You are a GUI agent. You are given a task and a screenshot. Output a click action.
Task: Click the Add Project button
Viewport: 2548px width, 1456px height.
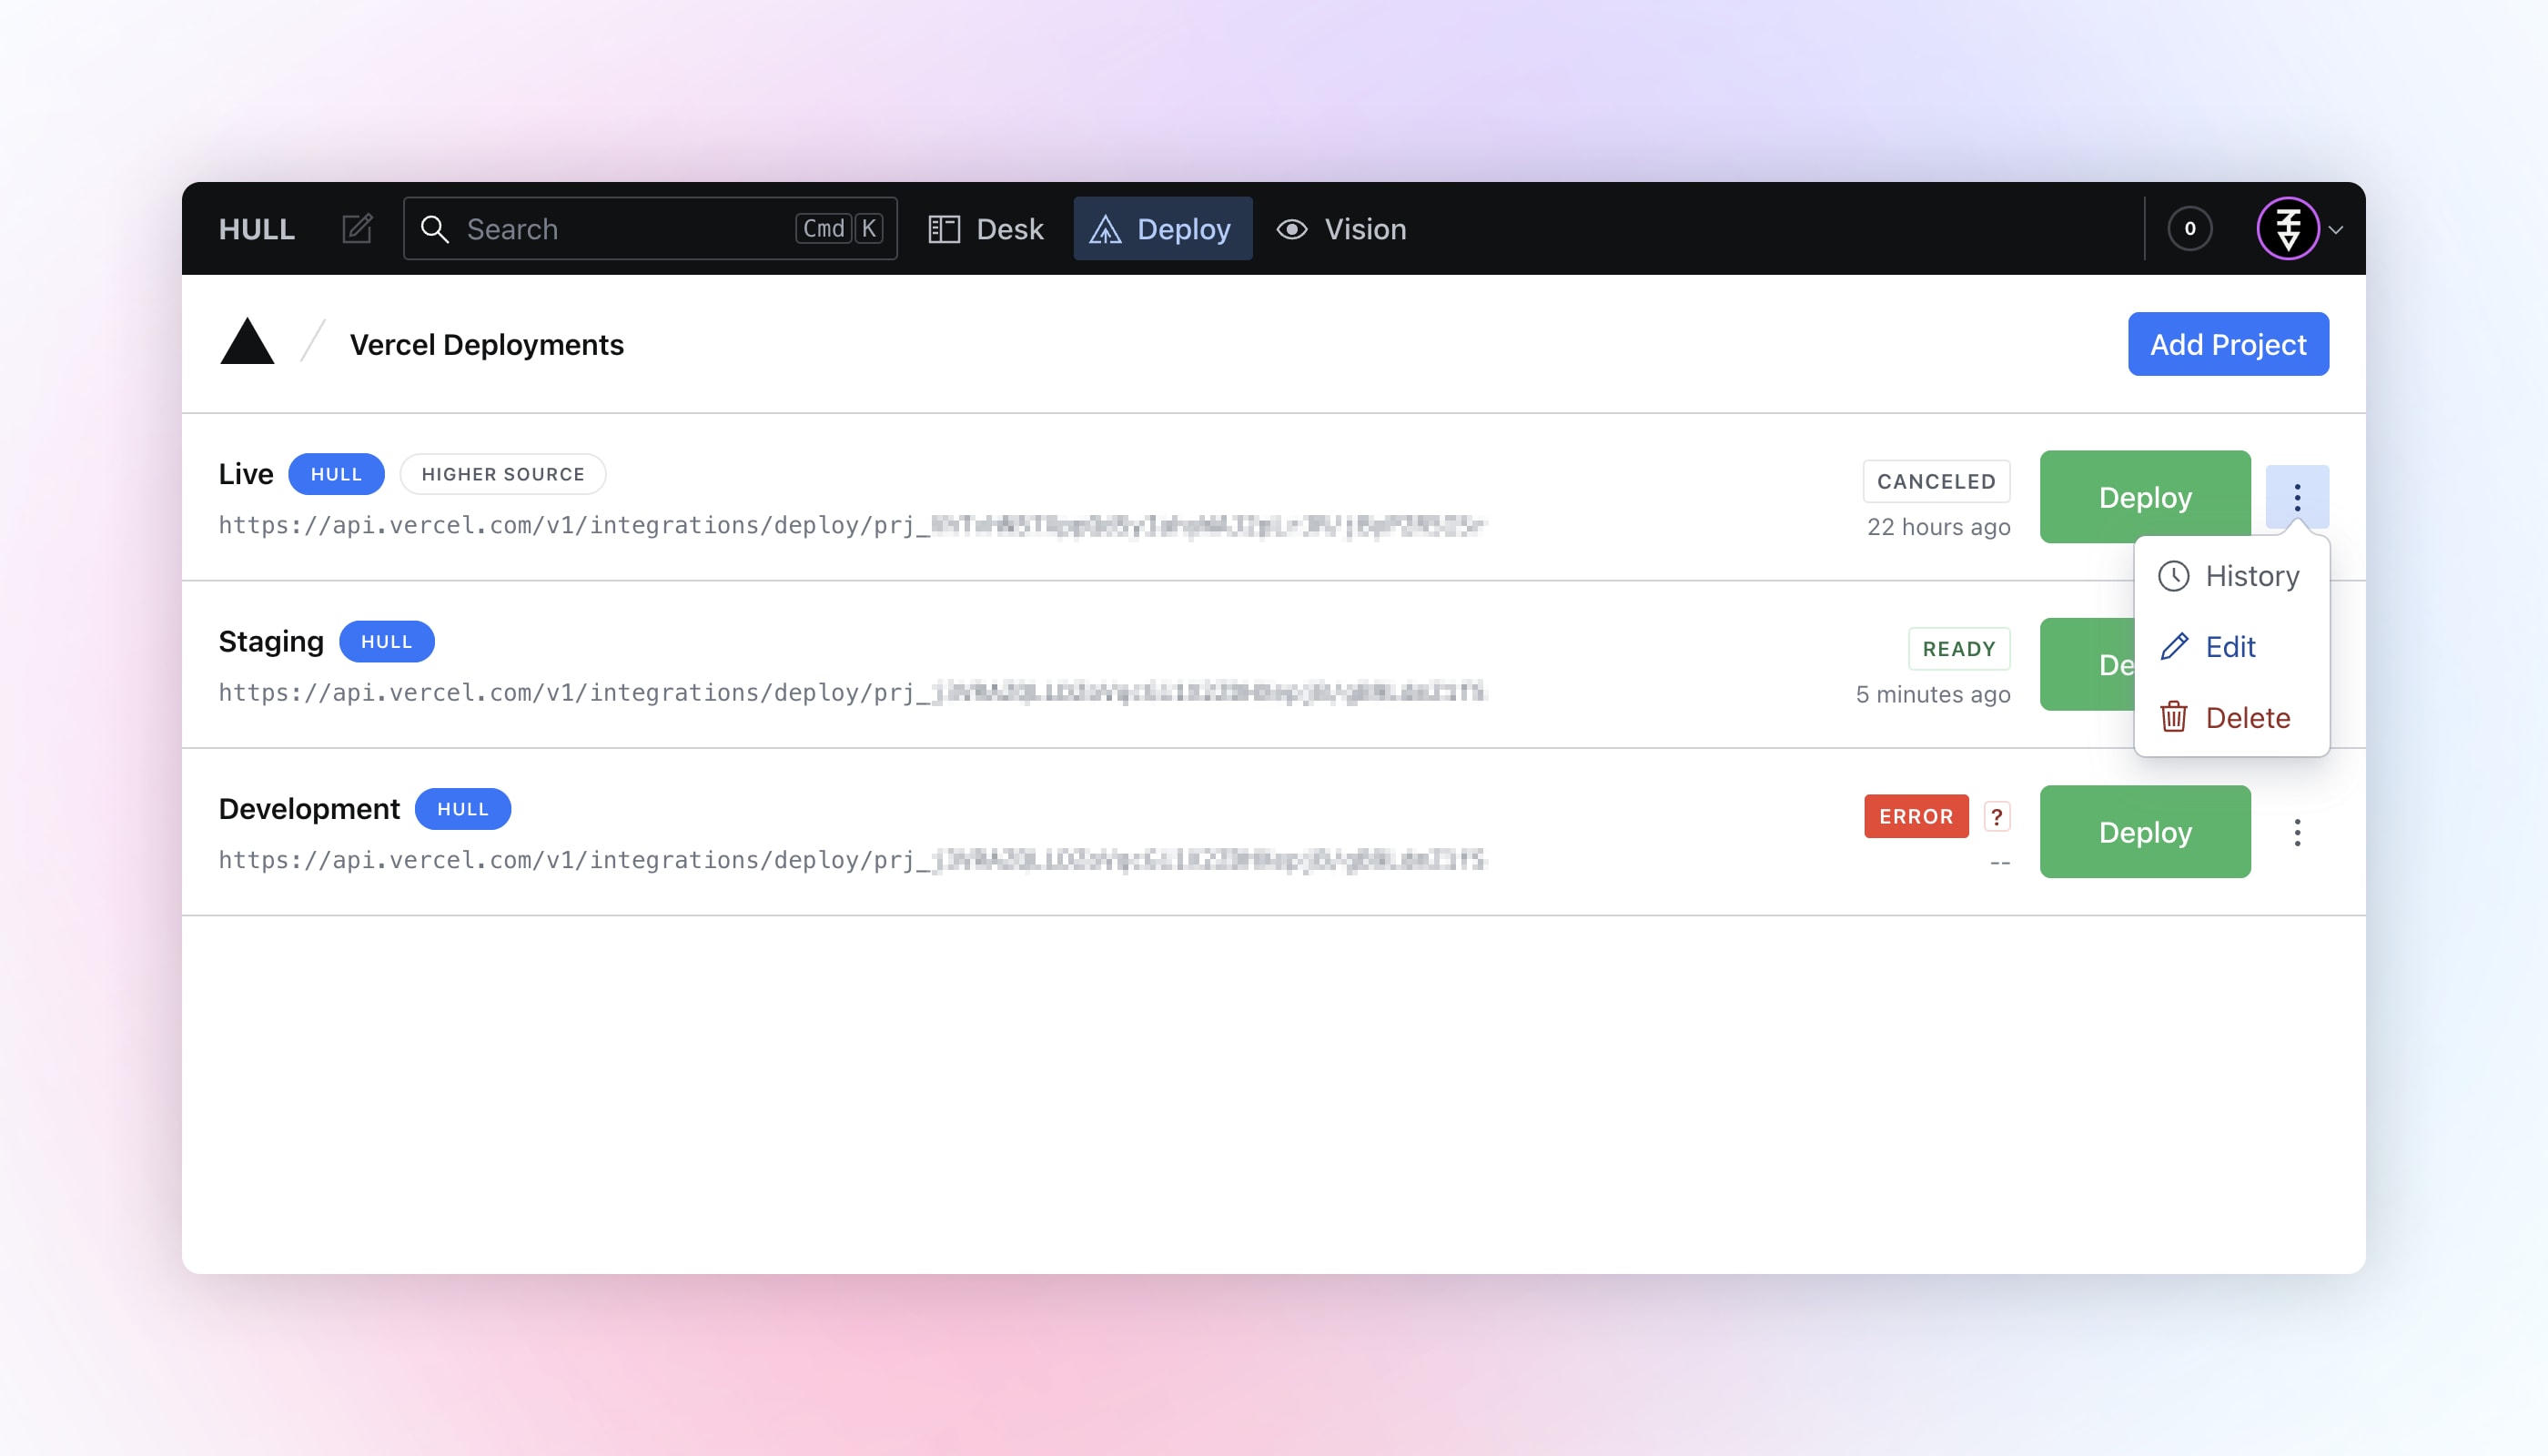click(2228, 344)
